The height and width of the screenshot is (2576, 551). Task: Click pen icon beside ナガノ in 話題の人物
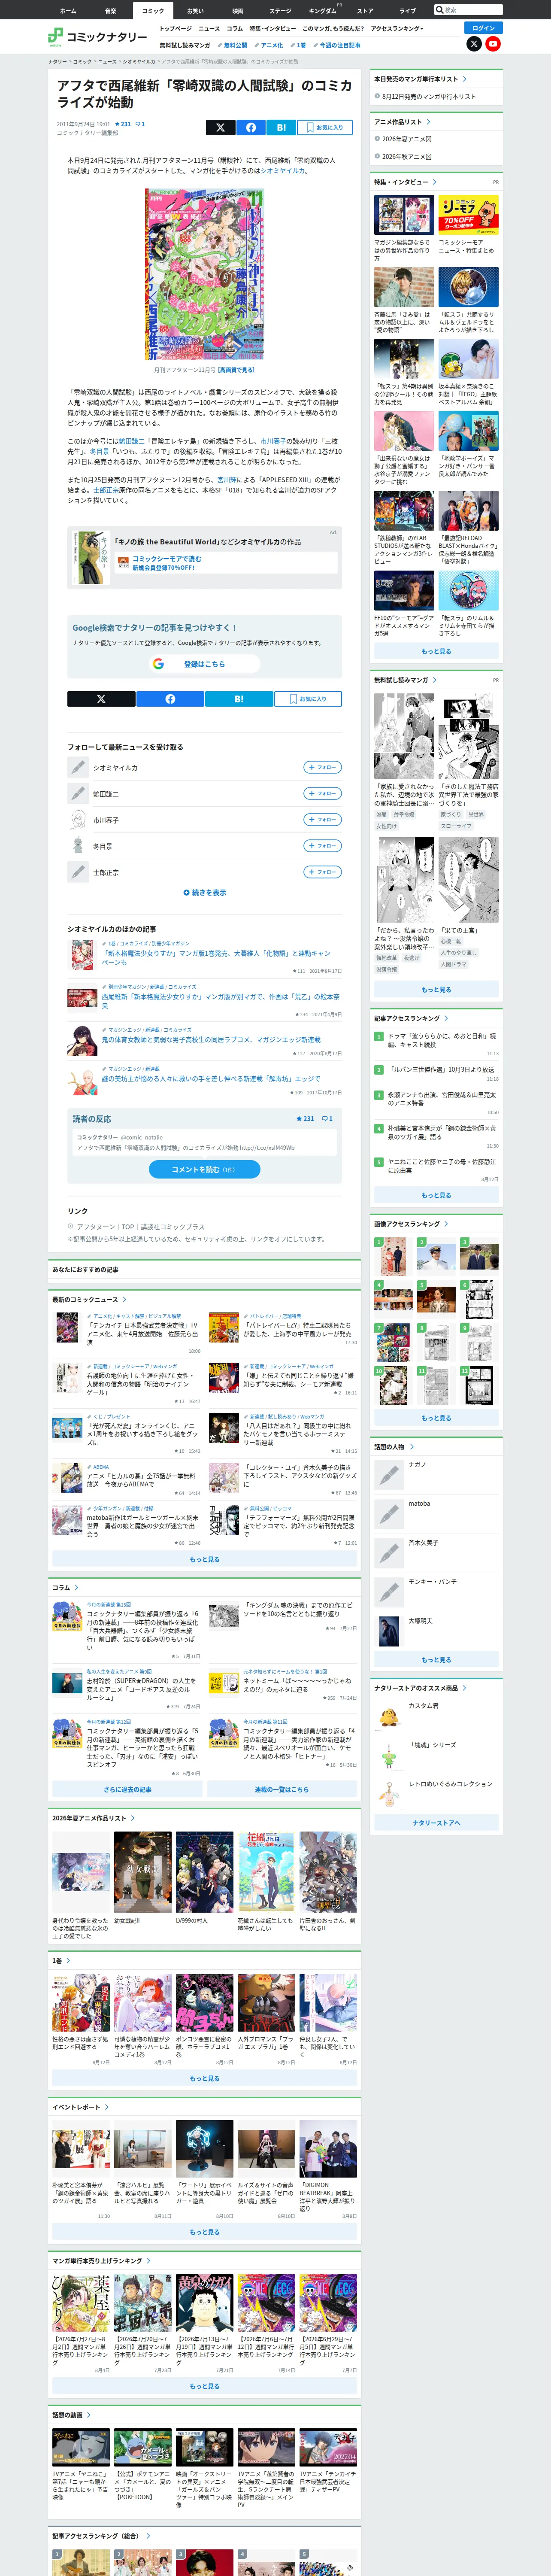coord(389,1475)
